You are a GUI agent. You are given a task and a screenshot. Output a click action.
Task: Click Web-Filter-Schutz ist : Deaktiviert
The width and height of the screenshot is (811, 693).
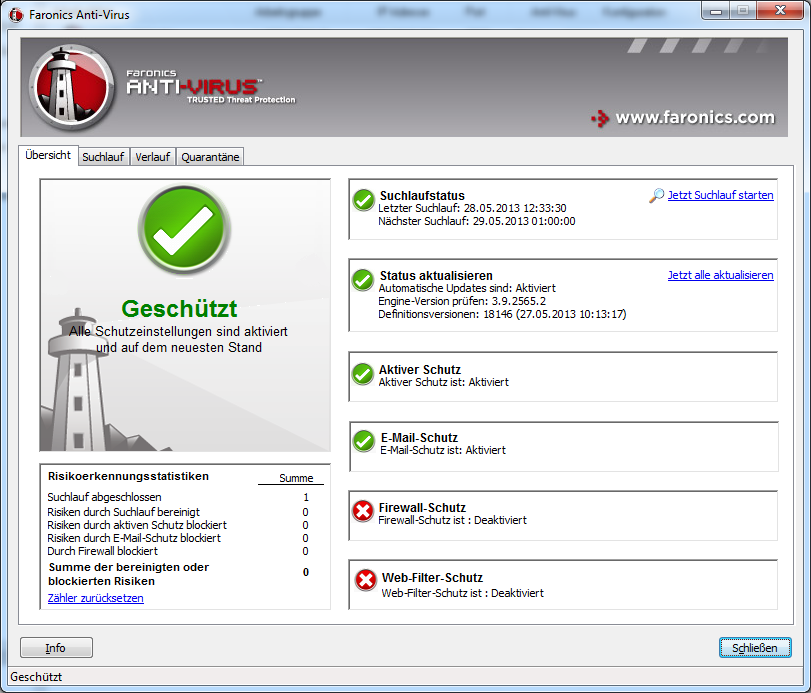462,593
